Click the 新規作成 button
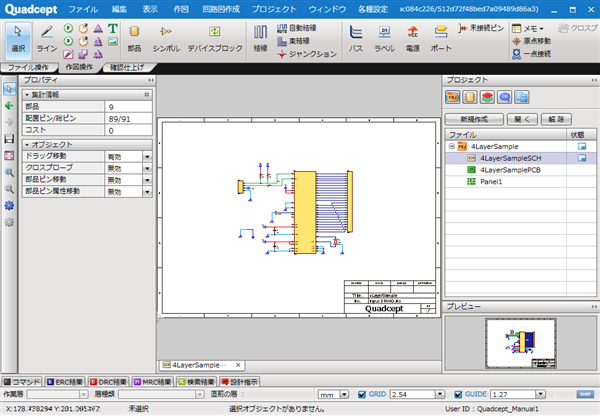Viewport: 600px width, 416px height. pyautogui.click(x=474, y=119)
